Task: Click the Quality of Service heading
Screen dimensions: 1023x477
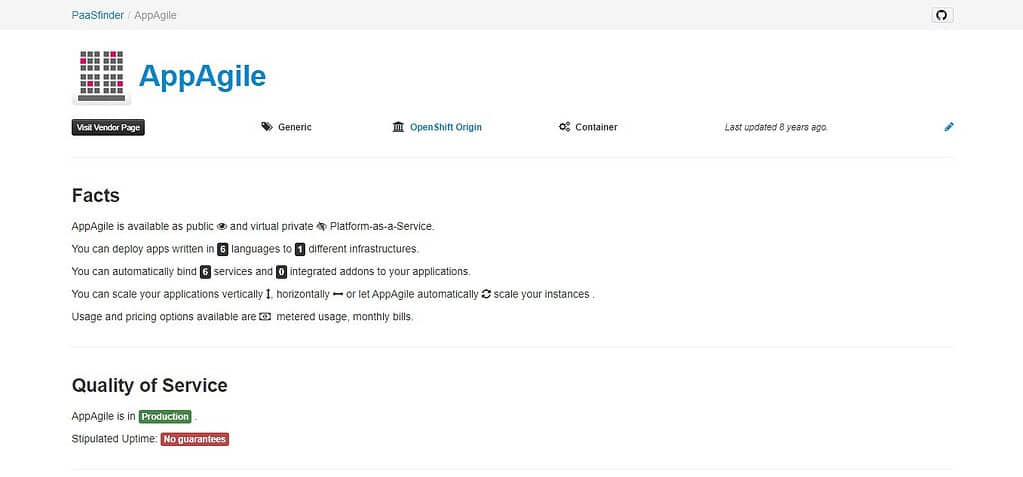Action: coord(149,386)
